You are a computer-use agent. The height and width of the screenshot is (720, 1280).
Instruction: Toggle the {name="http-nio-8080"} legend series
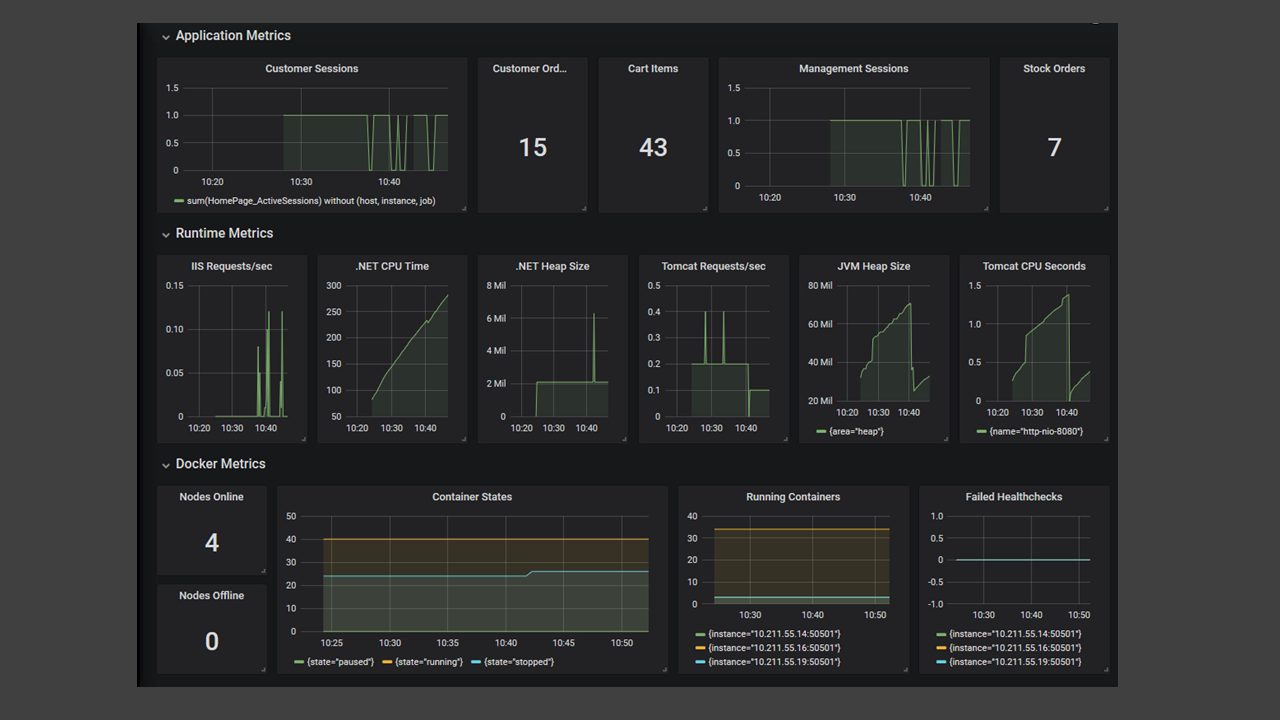point(1036,432)
